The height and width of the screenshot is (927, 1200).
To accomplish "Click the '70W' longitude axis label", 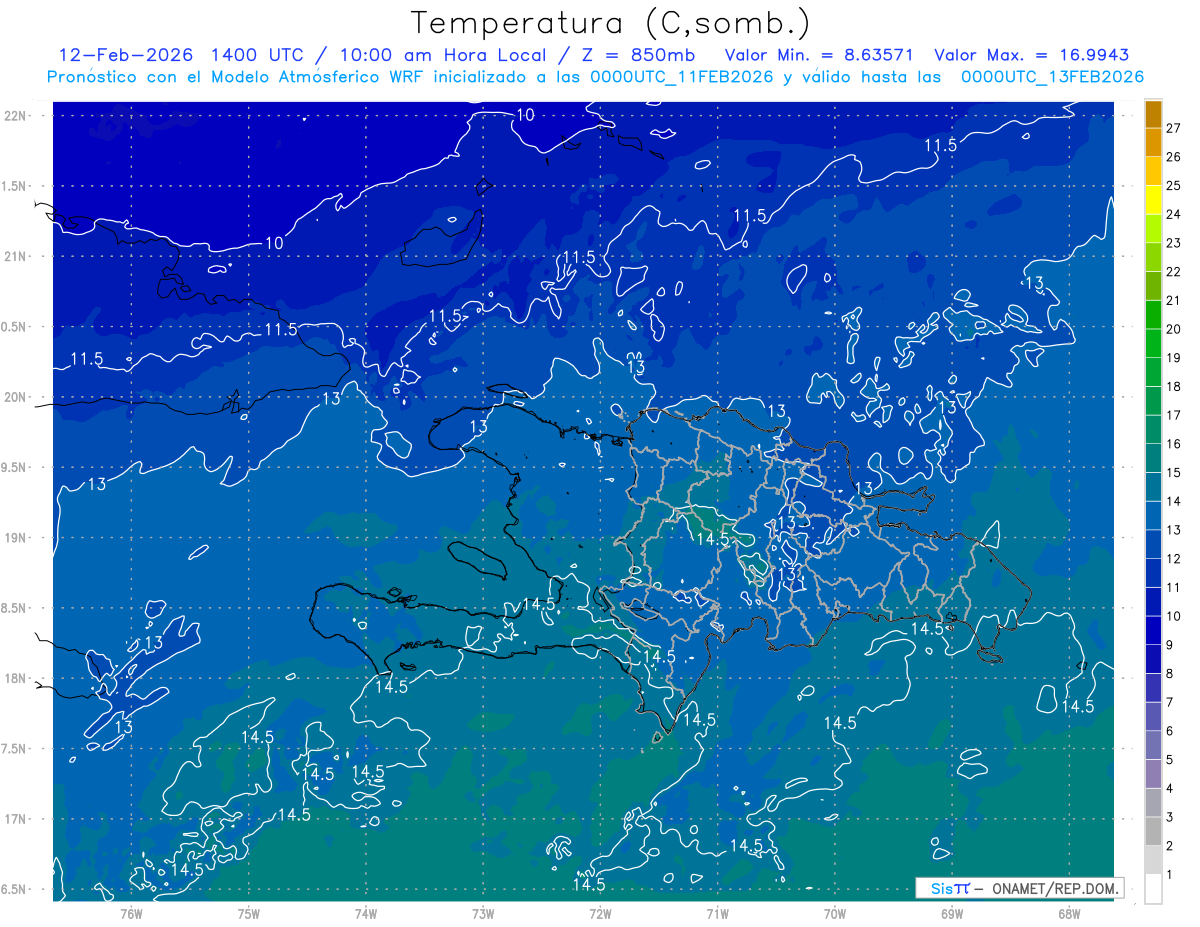I will tap(835, 914).
